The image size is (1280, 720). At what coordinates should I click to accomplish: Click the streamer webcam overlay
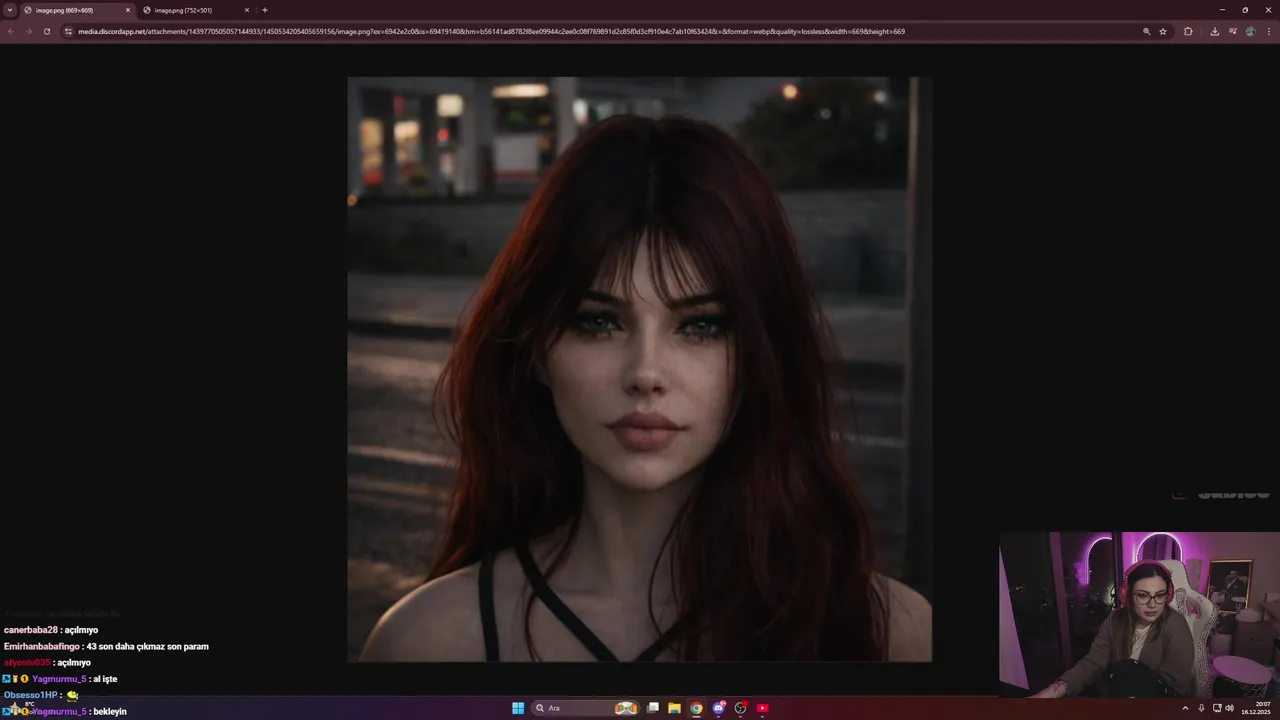pos(1139,615)
